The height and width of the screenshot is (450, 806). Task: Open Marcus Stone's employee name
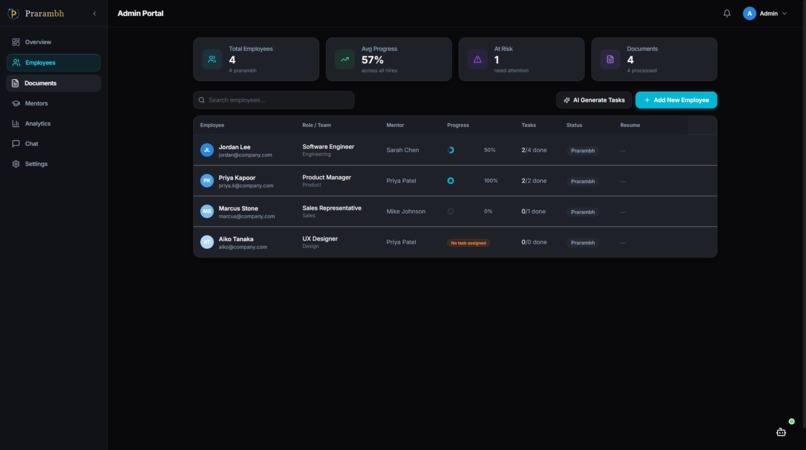[239, 208]
